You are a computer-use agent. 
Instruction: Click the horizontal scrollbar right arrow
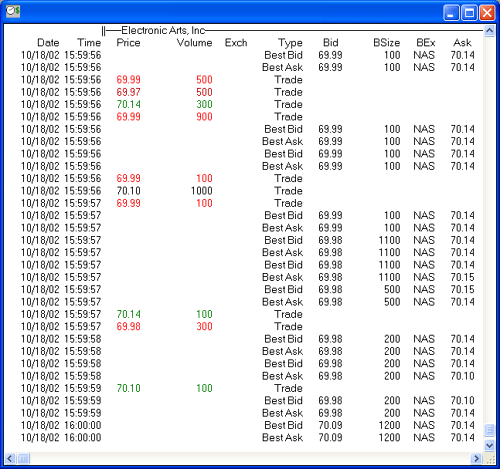pyautogui.click(x=477, y=458)
